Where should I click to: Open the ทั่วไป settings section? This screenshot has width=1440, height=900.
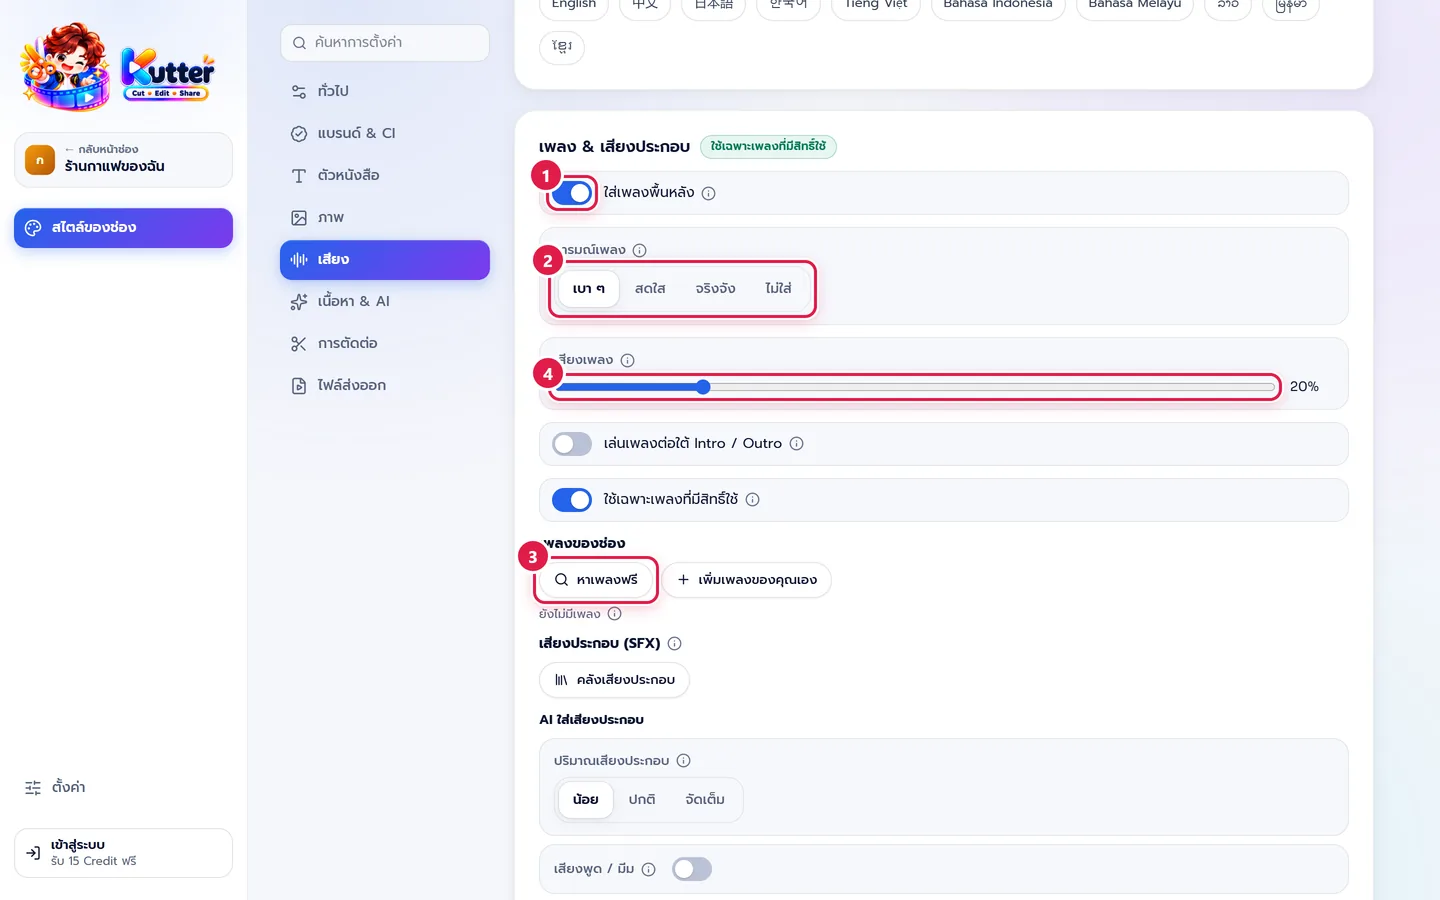[384, 91]
